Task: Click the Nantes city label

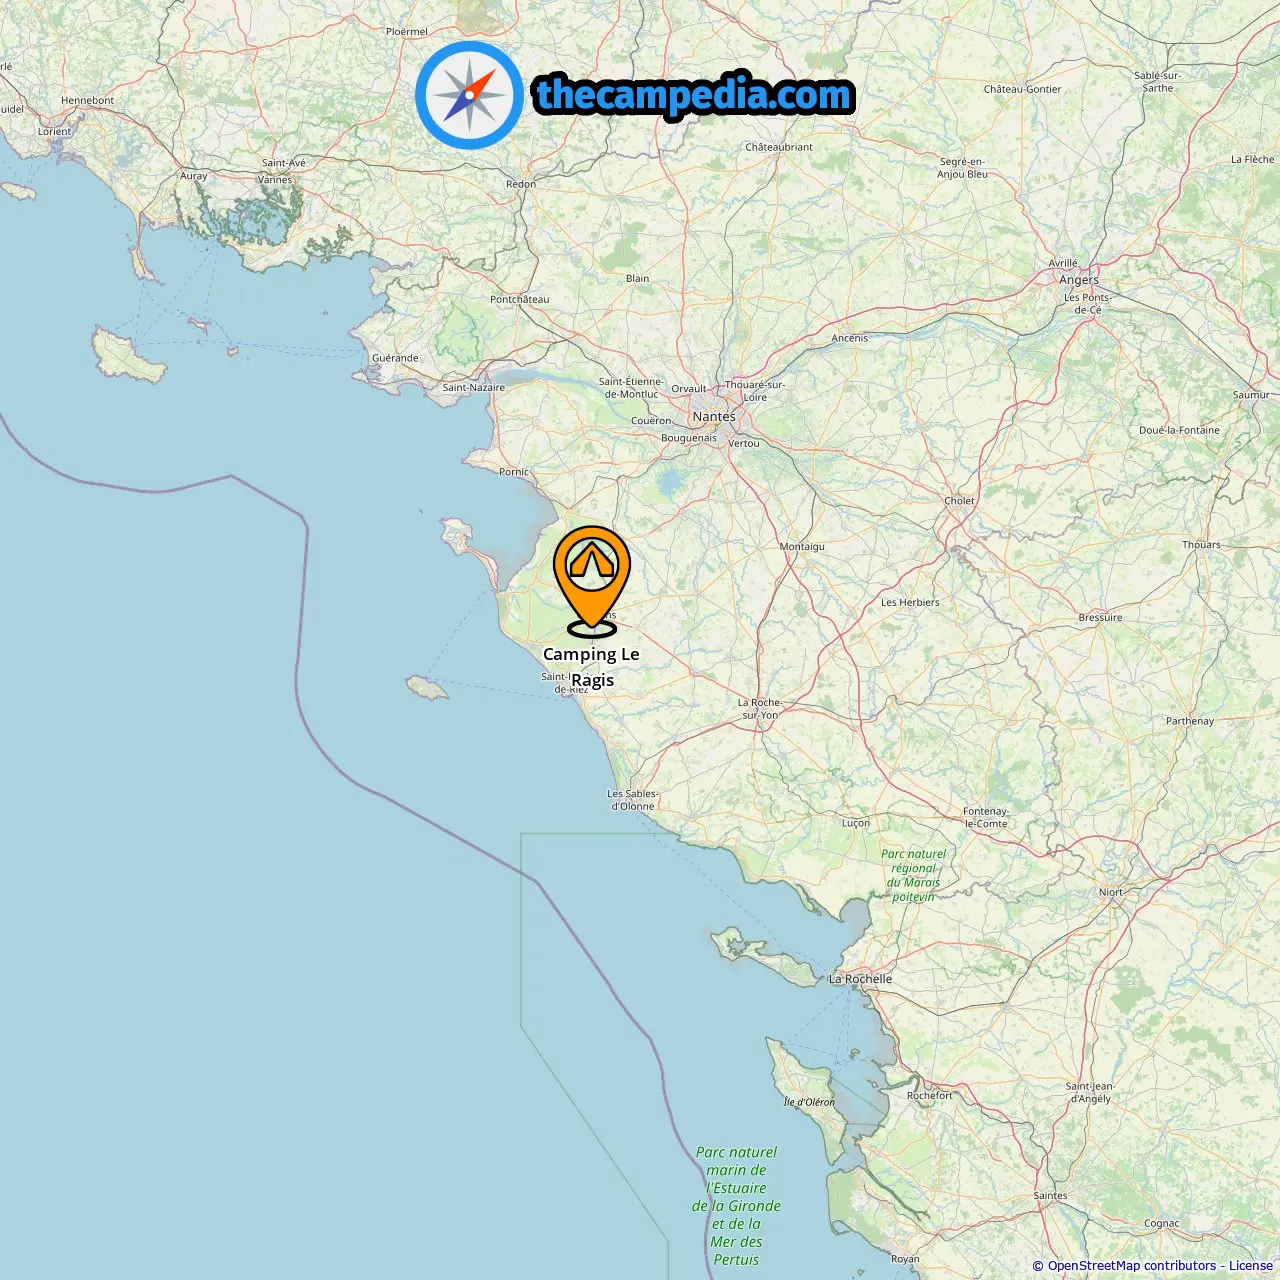Action: click(x=714, y=416)
